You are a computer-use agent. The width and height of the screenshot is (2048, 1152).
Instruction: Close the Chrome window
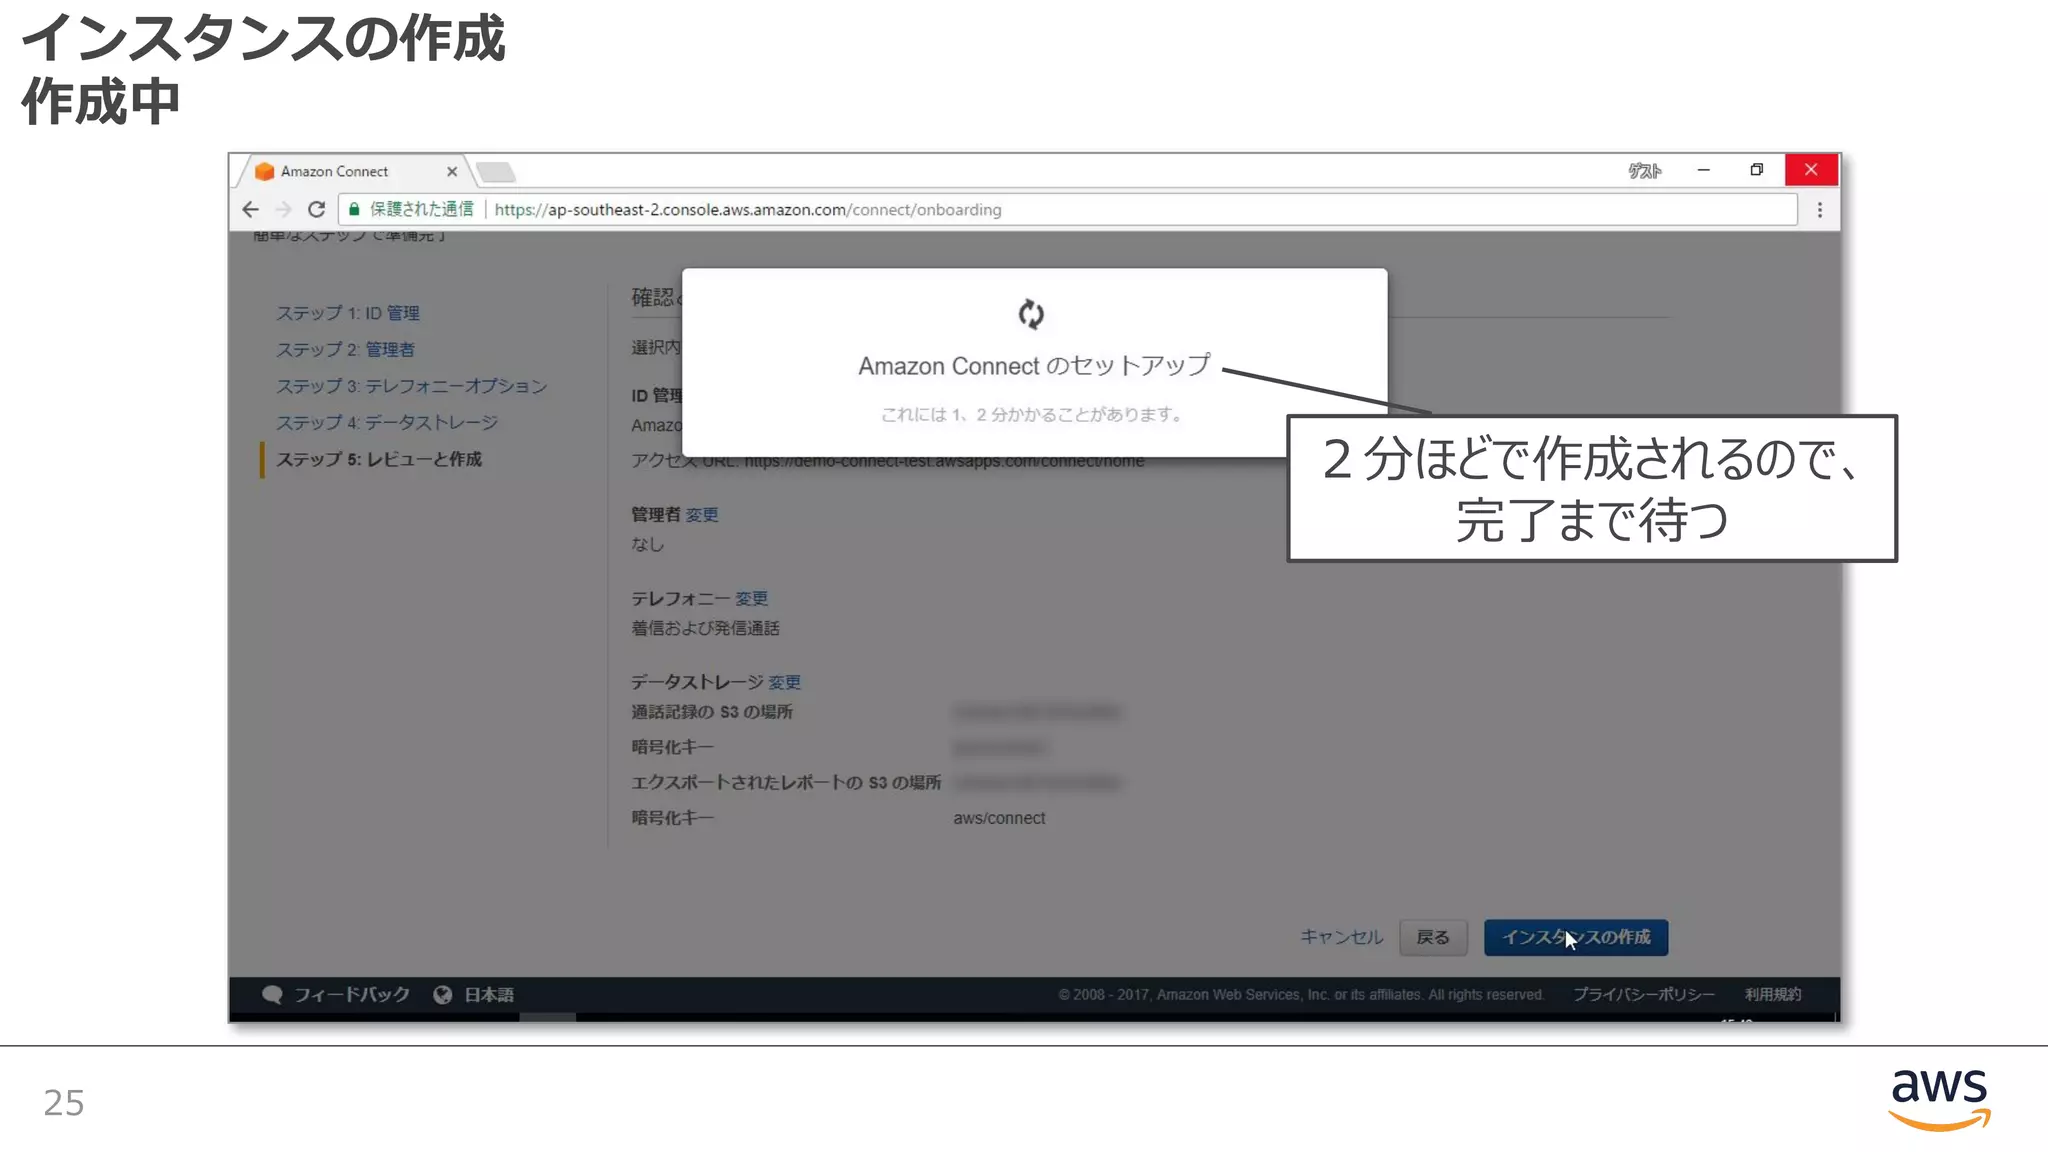click(x=1811, y=170)
